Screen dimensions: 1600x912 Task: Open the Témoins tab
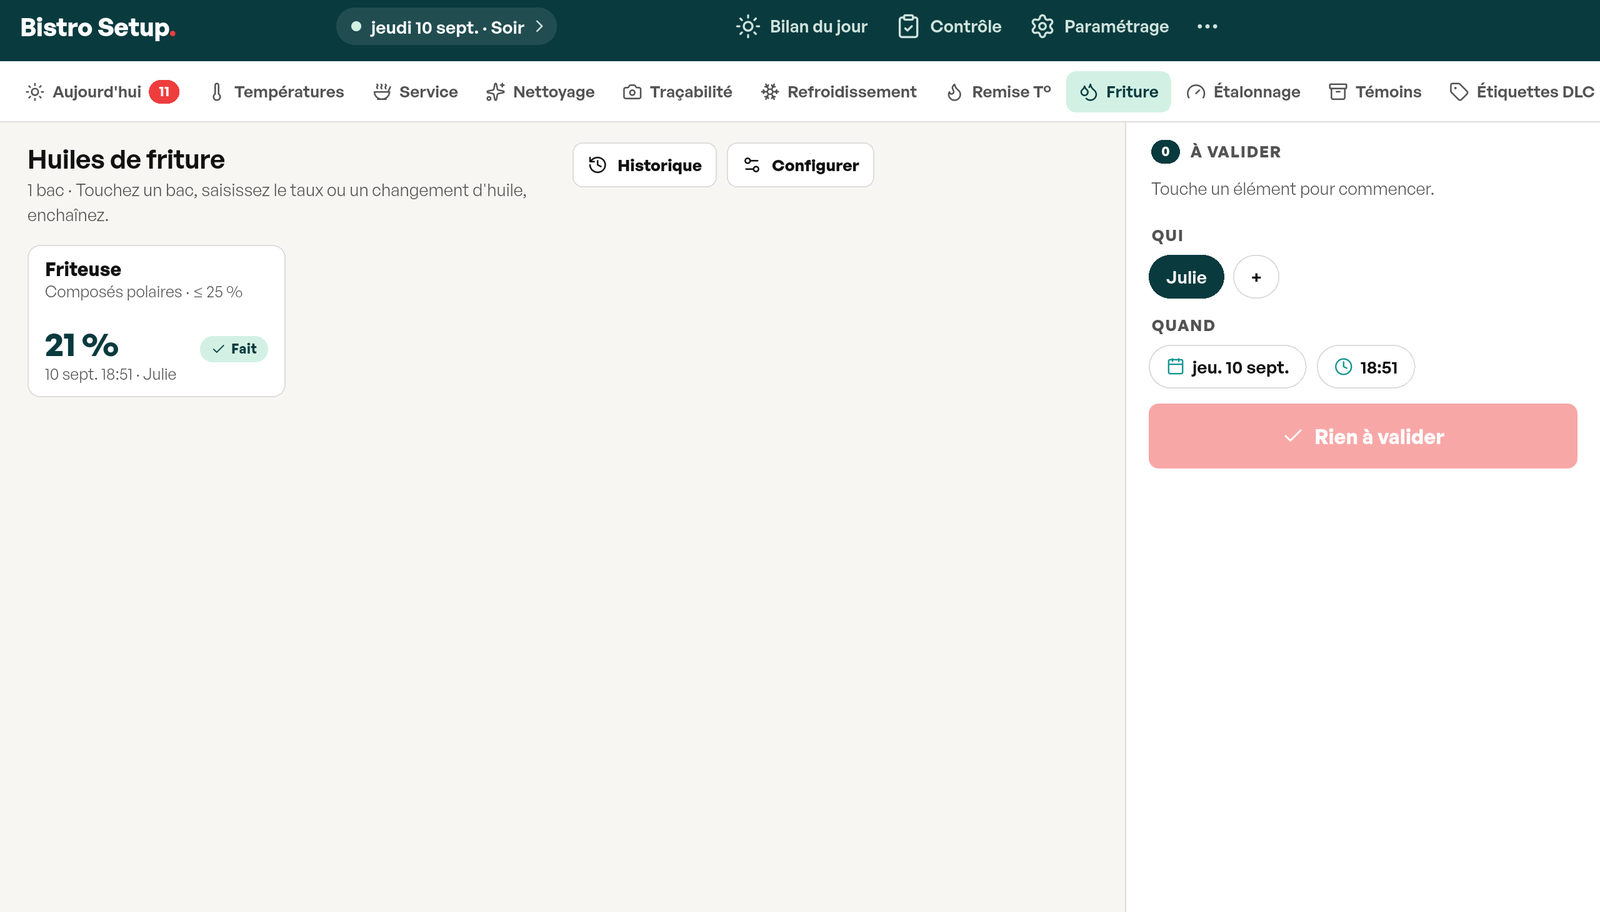coord(1374,92)
